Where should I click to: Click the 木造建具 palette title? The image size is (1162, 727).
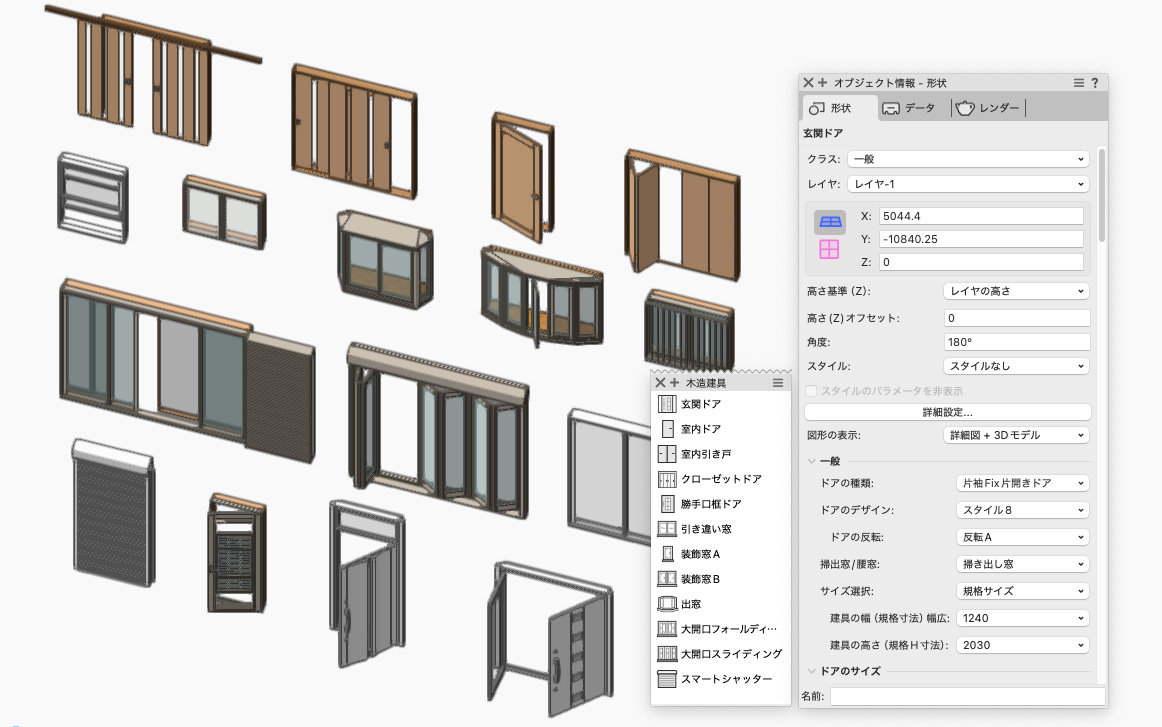[x=706, y=383]
